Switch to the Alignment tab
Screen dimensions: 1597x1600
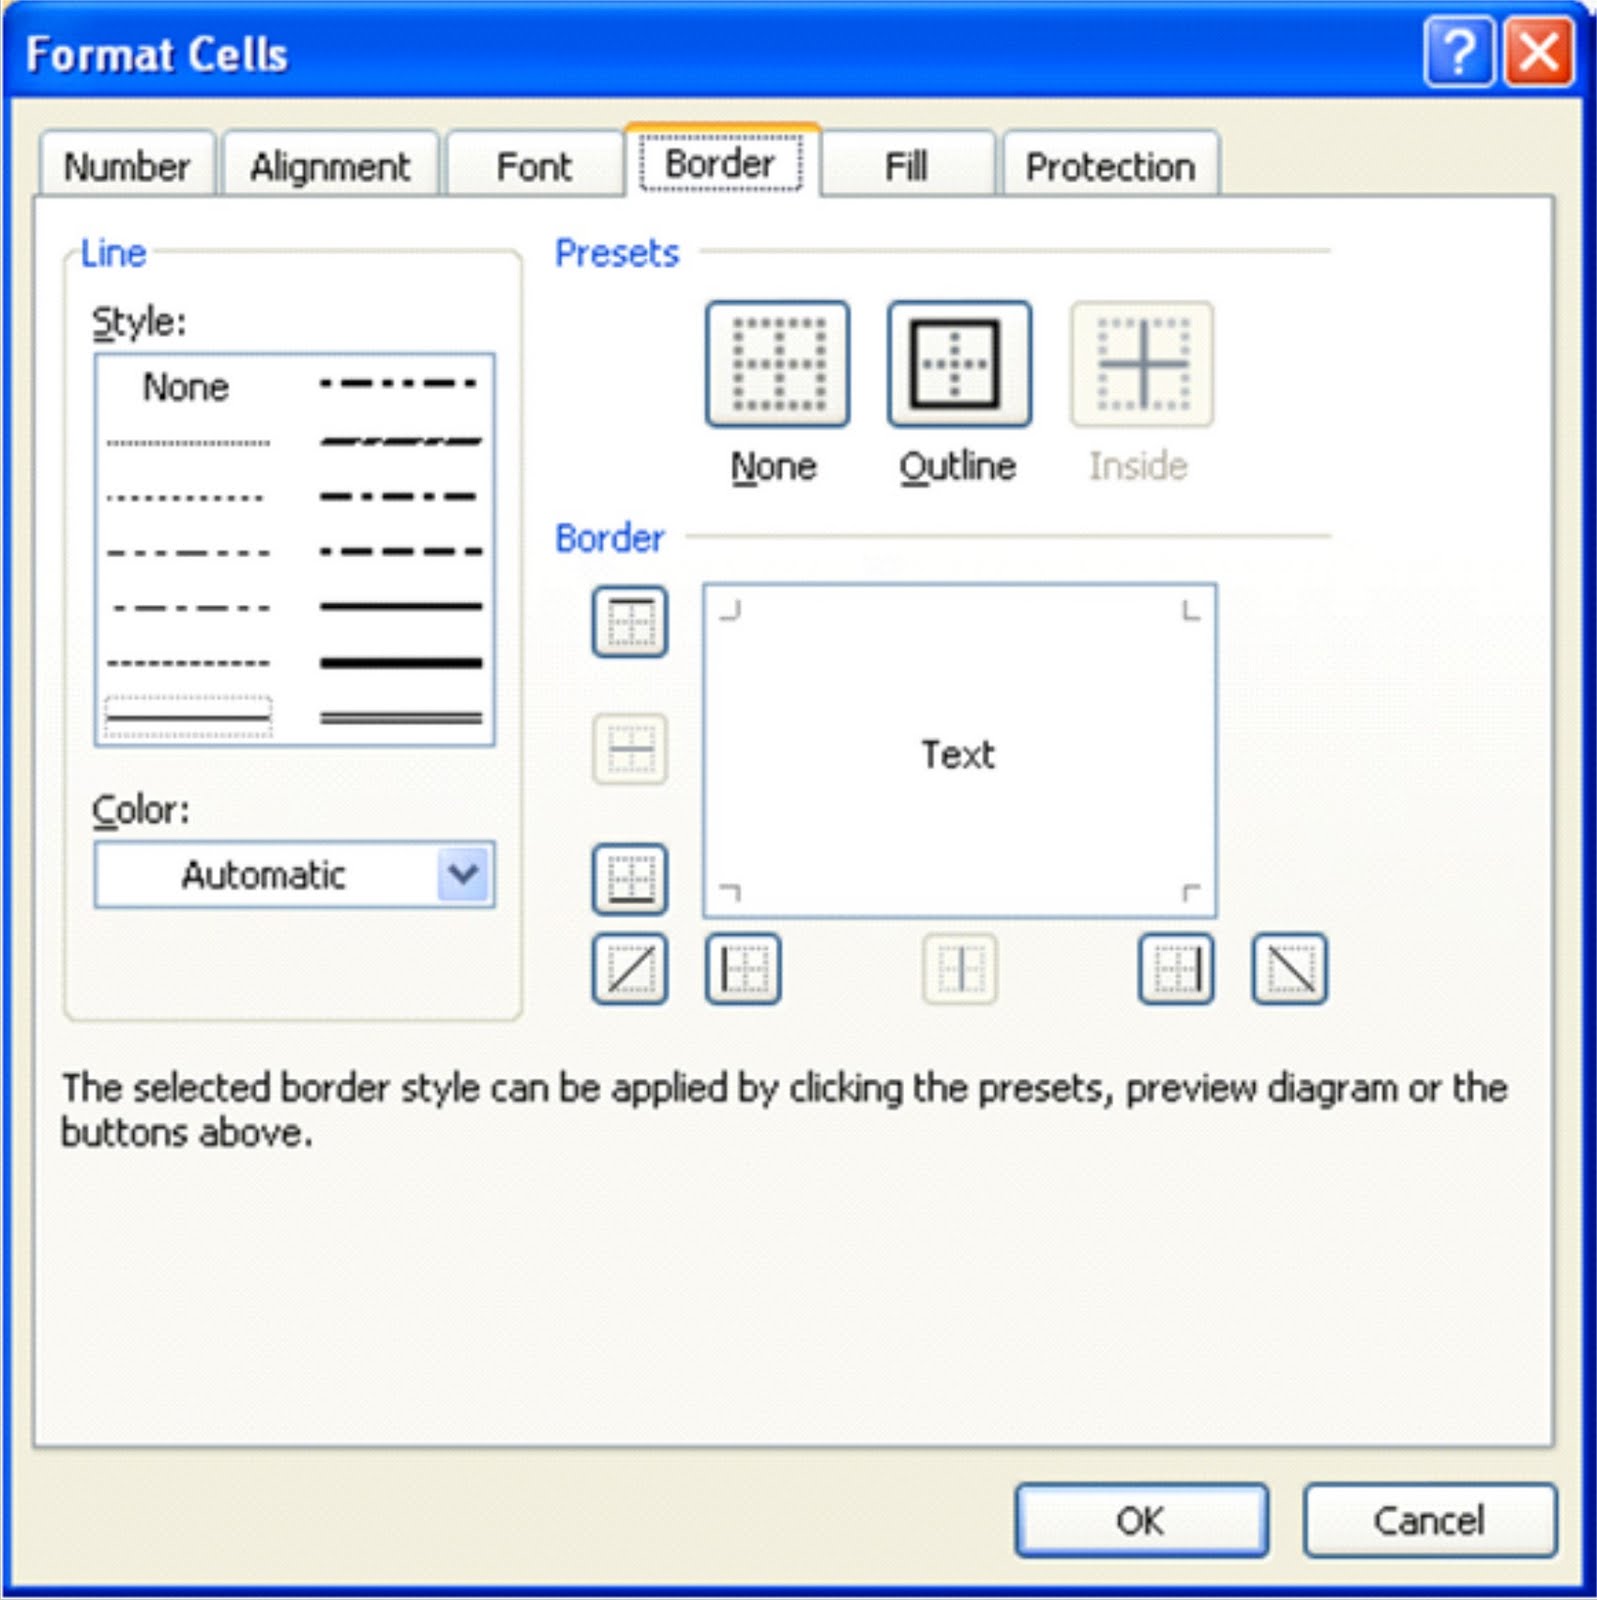tap(329, 166)
